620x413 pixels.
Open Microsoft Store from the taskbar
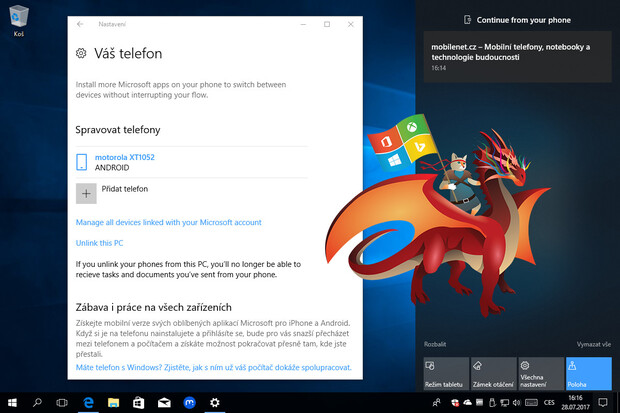pyautogui.click(x=138, y=403)
